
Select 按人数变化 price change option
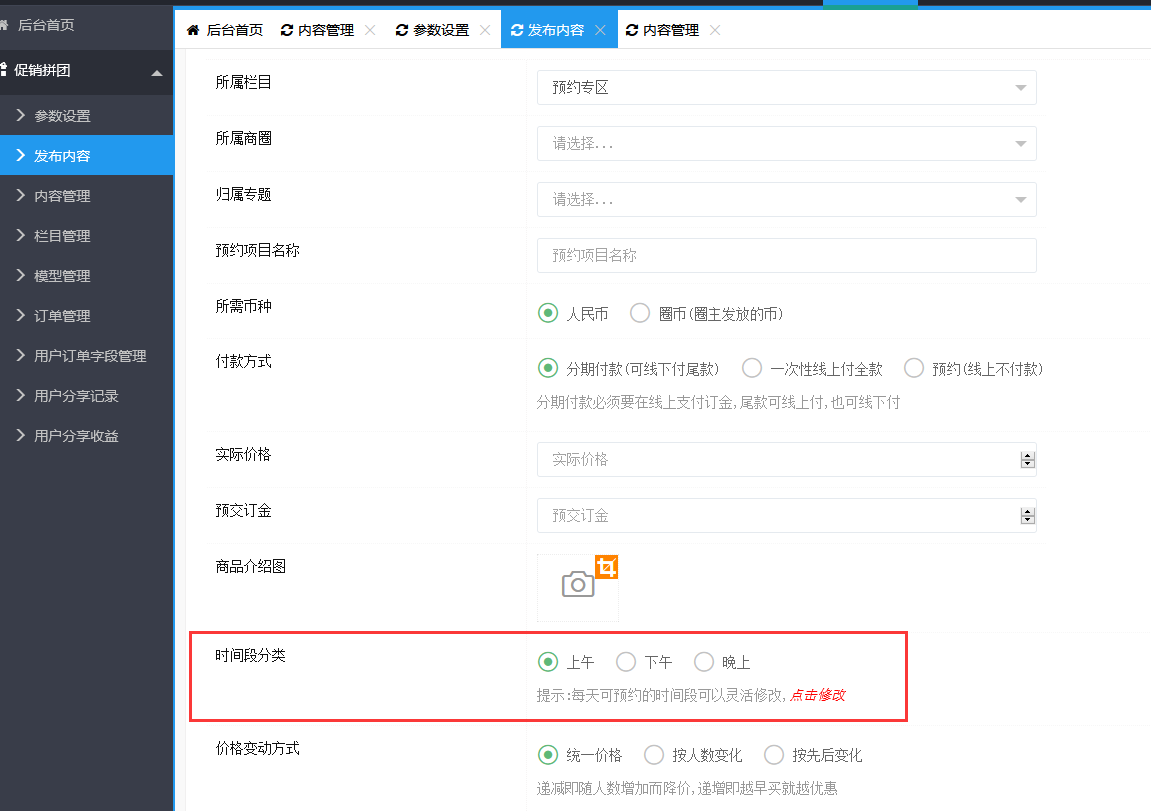tap(654, 754)
